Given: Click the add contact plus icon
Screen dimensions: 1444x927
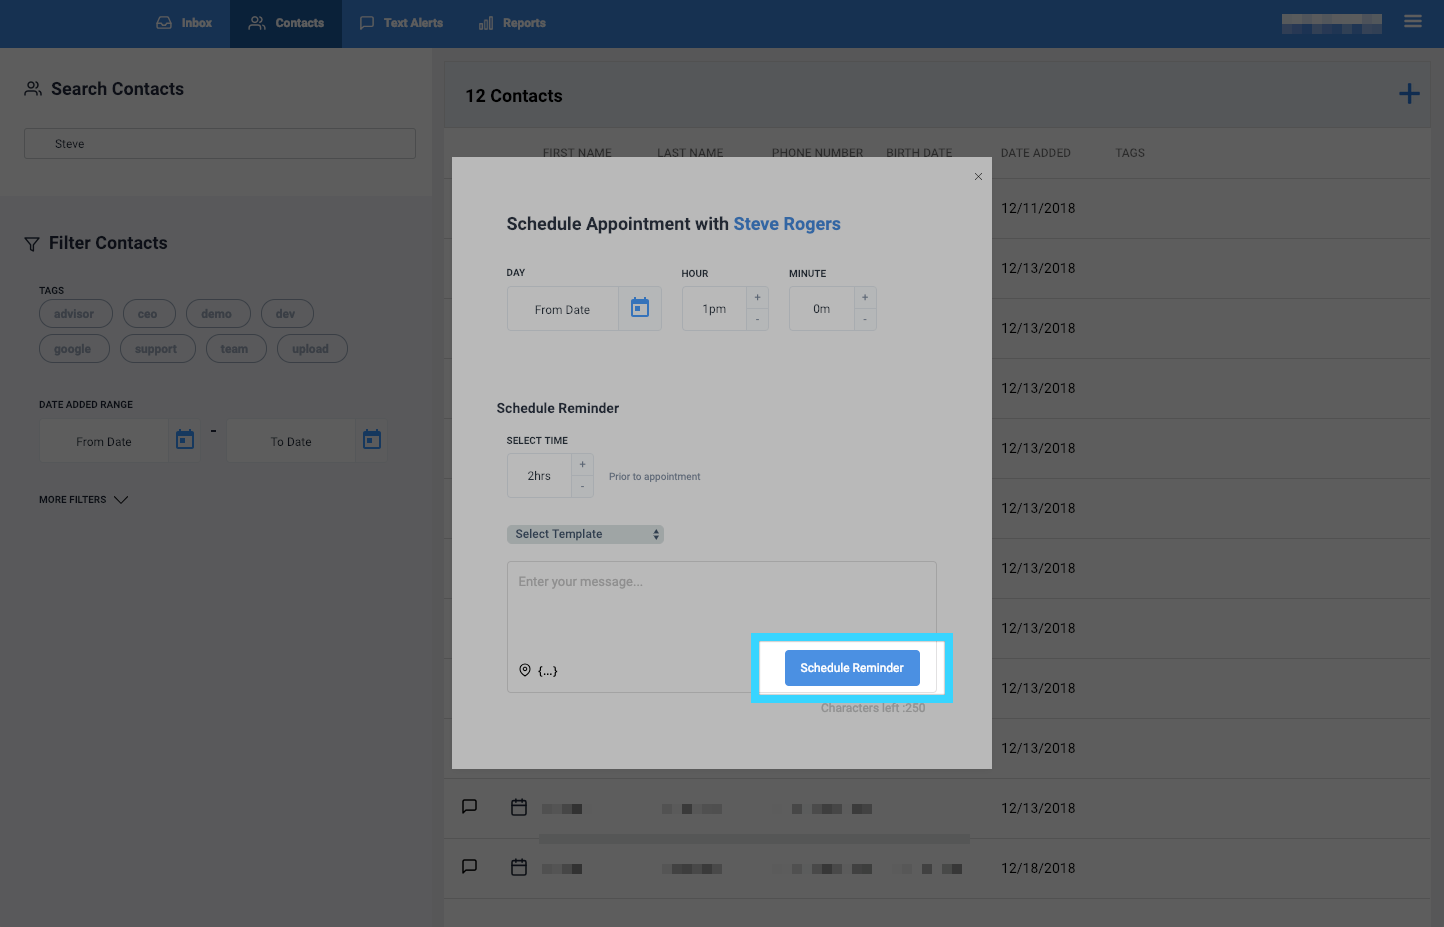Looking at the screenshot, I should [x=1409, y=94].
